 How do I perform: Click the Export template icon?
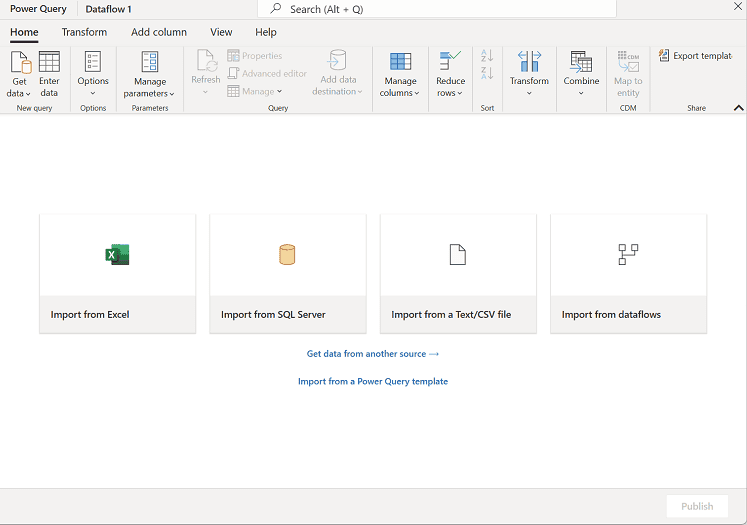(664, 56)
